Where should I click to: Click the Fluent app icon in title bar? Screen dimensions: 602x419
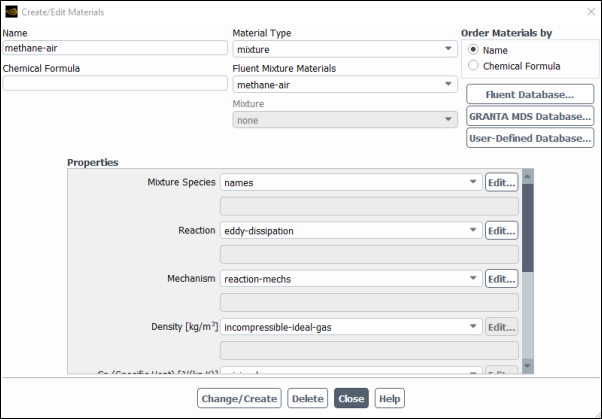pyautogui.click(x=11, y=11)
